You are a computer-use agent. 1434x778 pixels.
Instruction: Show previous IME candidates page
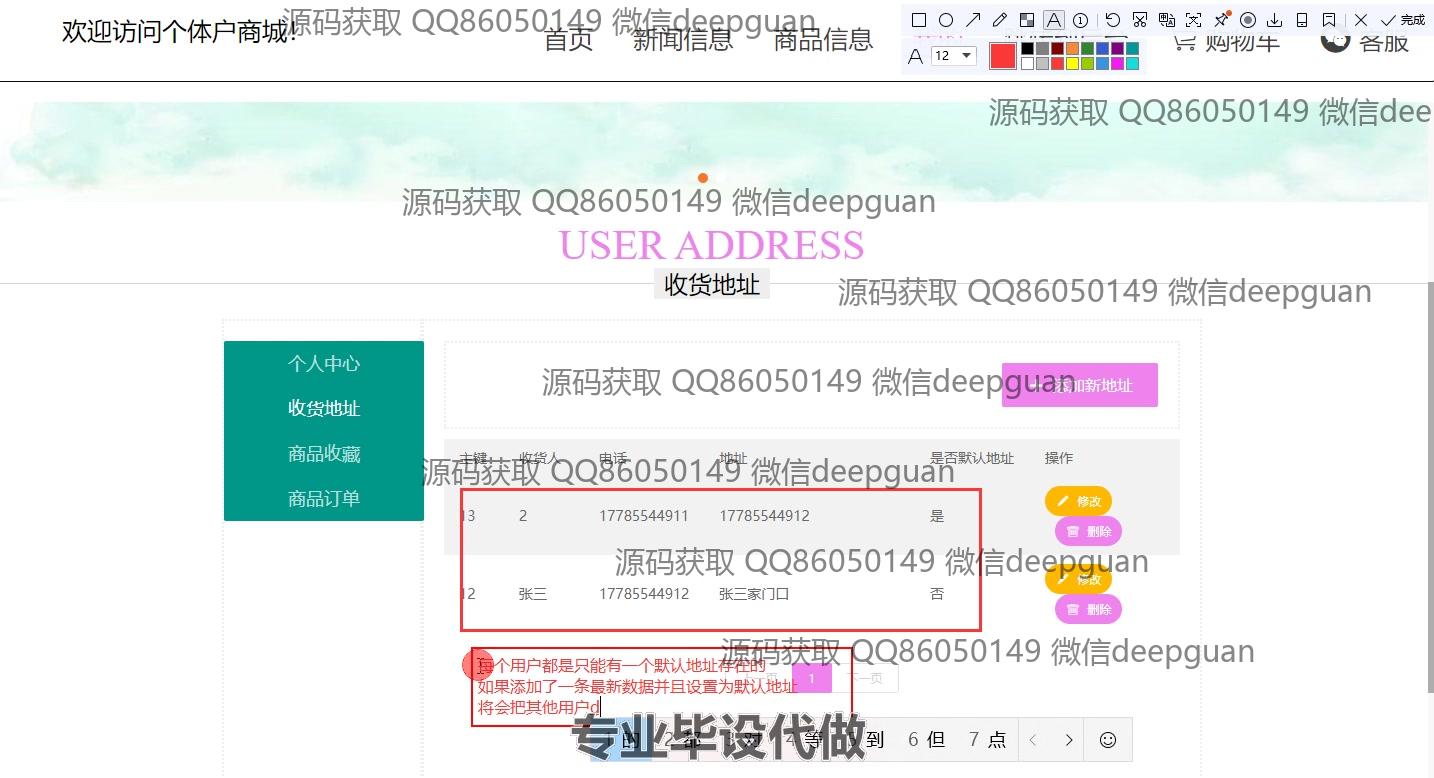(x=1034, y=740)
